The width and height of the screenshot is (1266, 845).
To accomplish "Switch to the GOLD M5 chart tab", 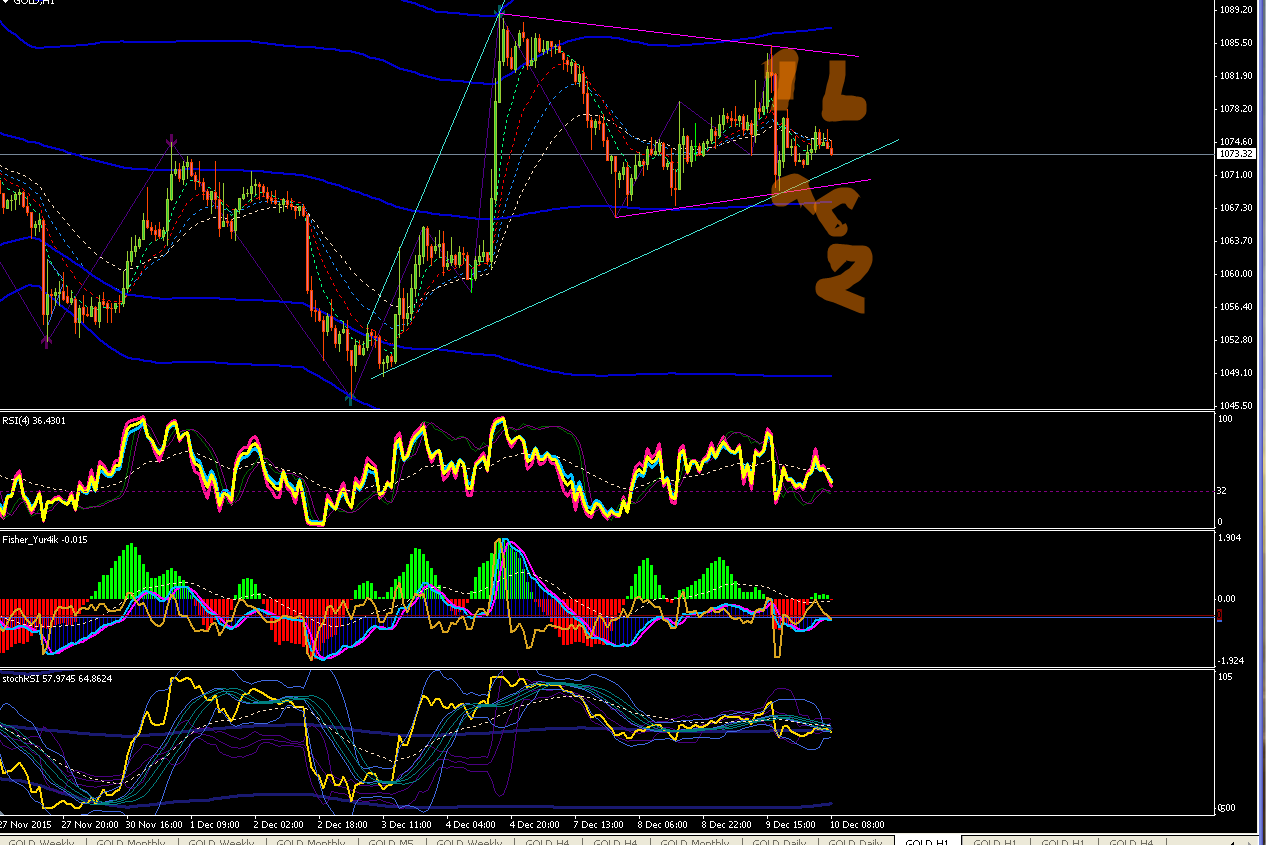I will coord(391,842).
